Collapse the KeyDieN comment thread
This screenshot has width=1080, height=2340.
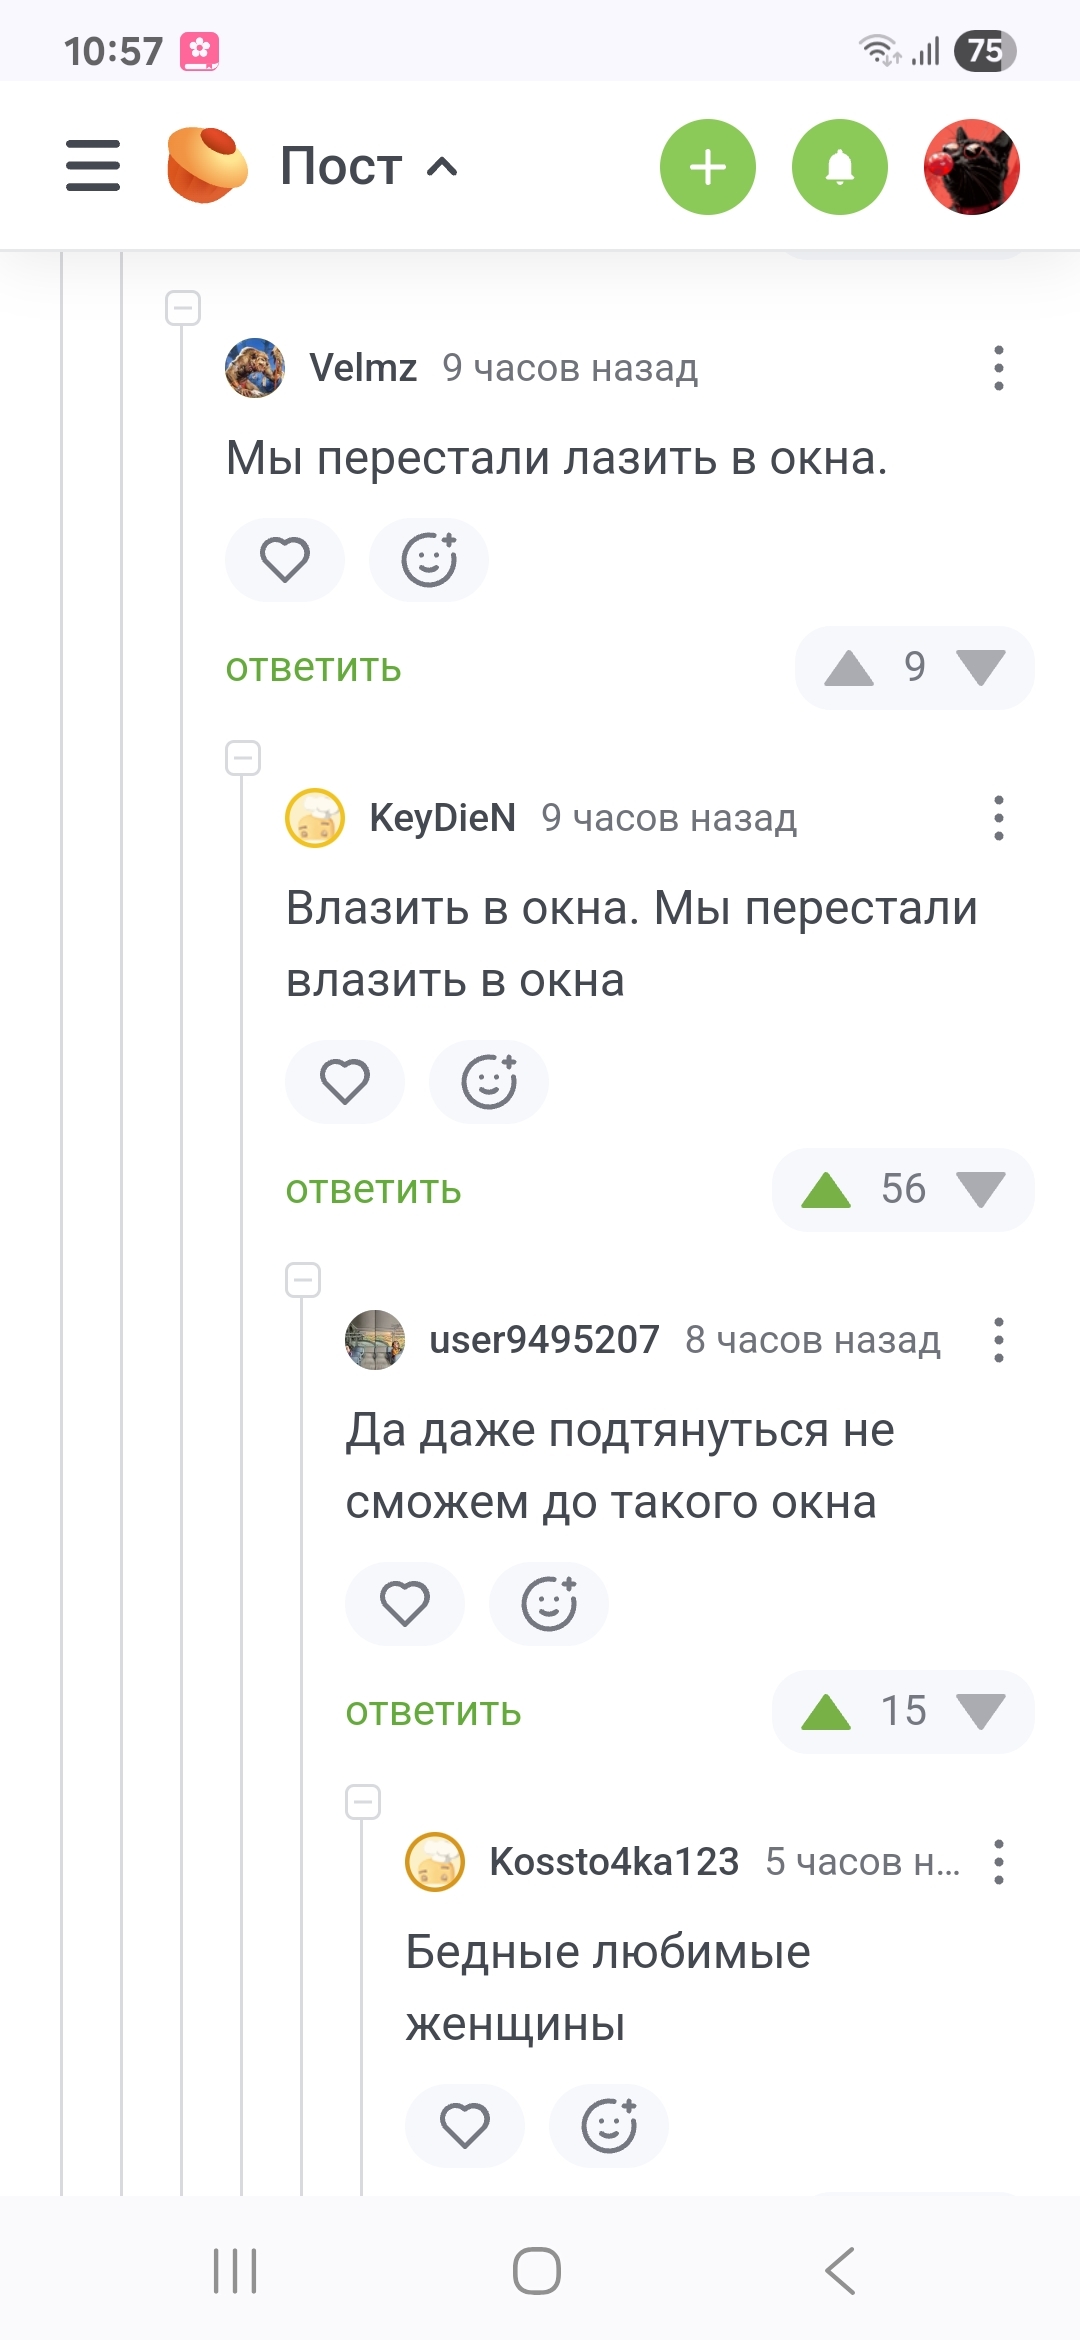(x=243, y=758)
